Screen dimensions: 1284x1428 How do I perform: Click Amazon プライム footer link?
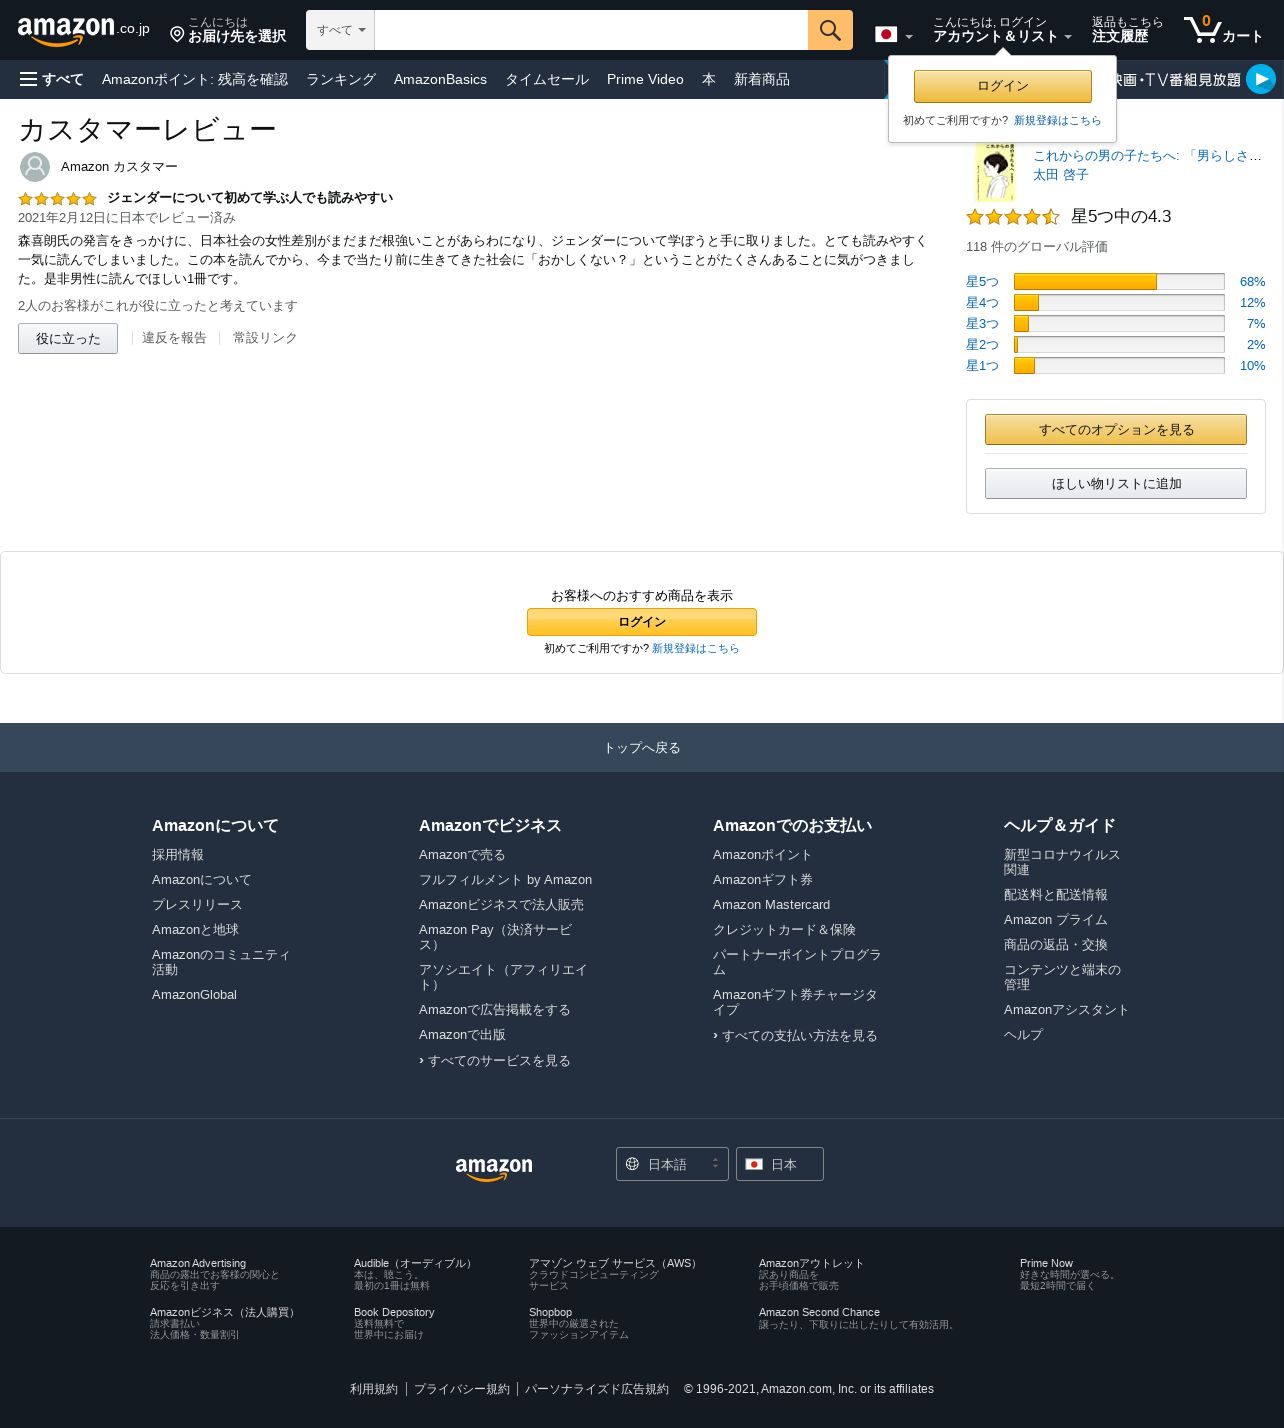(1056, 920)
